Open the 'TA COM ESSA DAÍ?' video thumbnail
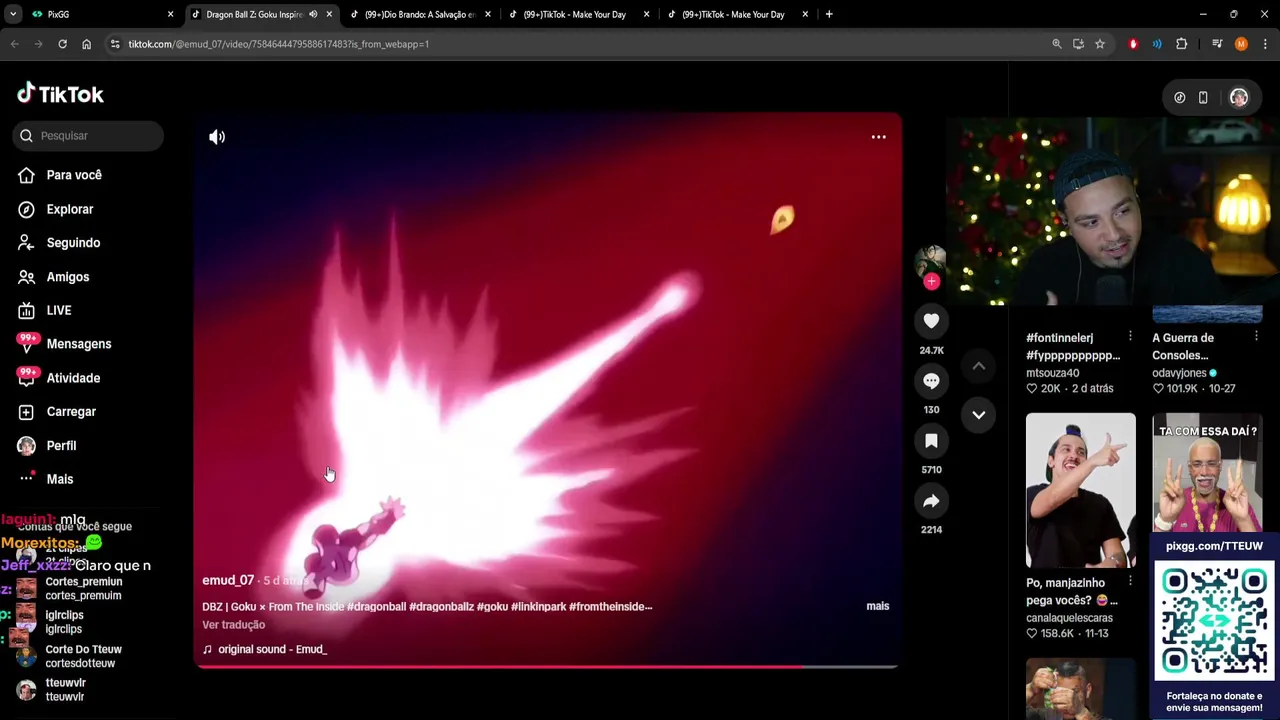The width and height of the screenshot is (1280, 720). 1207,473
